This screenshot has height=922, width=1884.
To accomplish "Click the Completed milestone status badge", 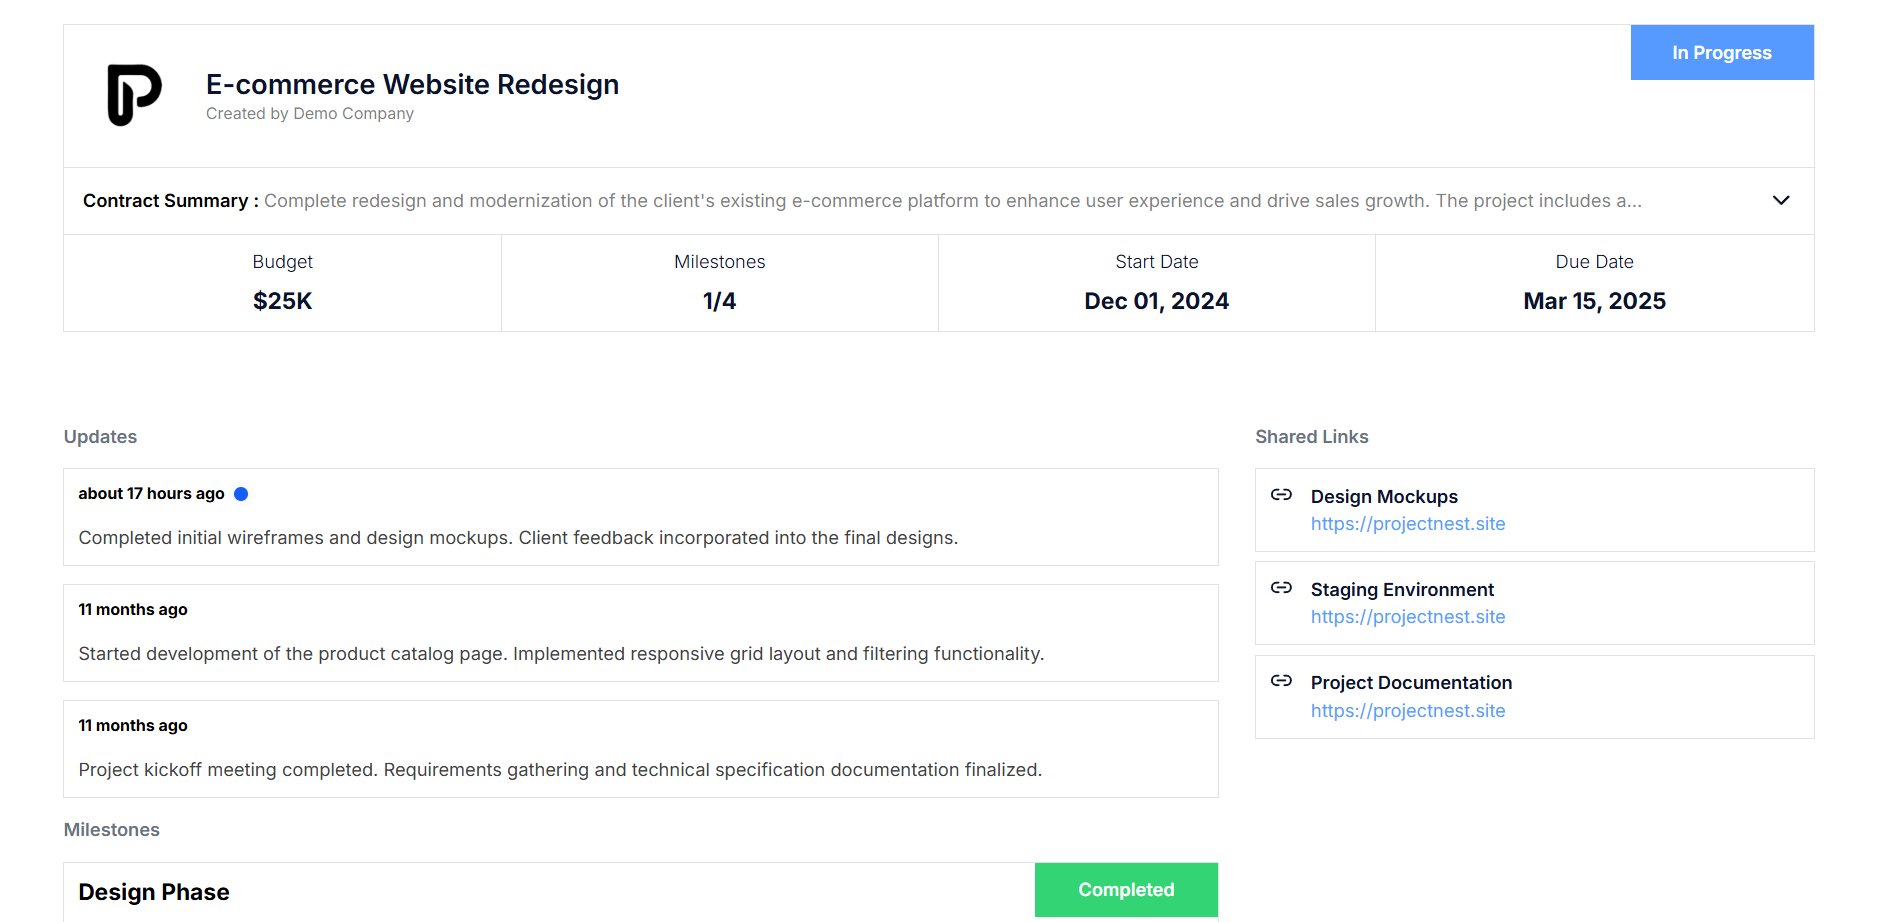I will (x=1126, y=890).
